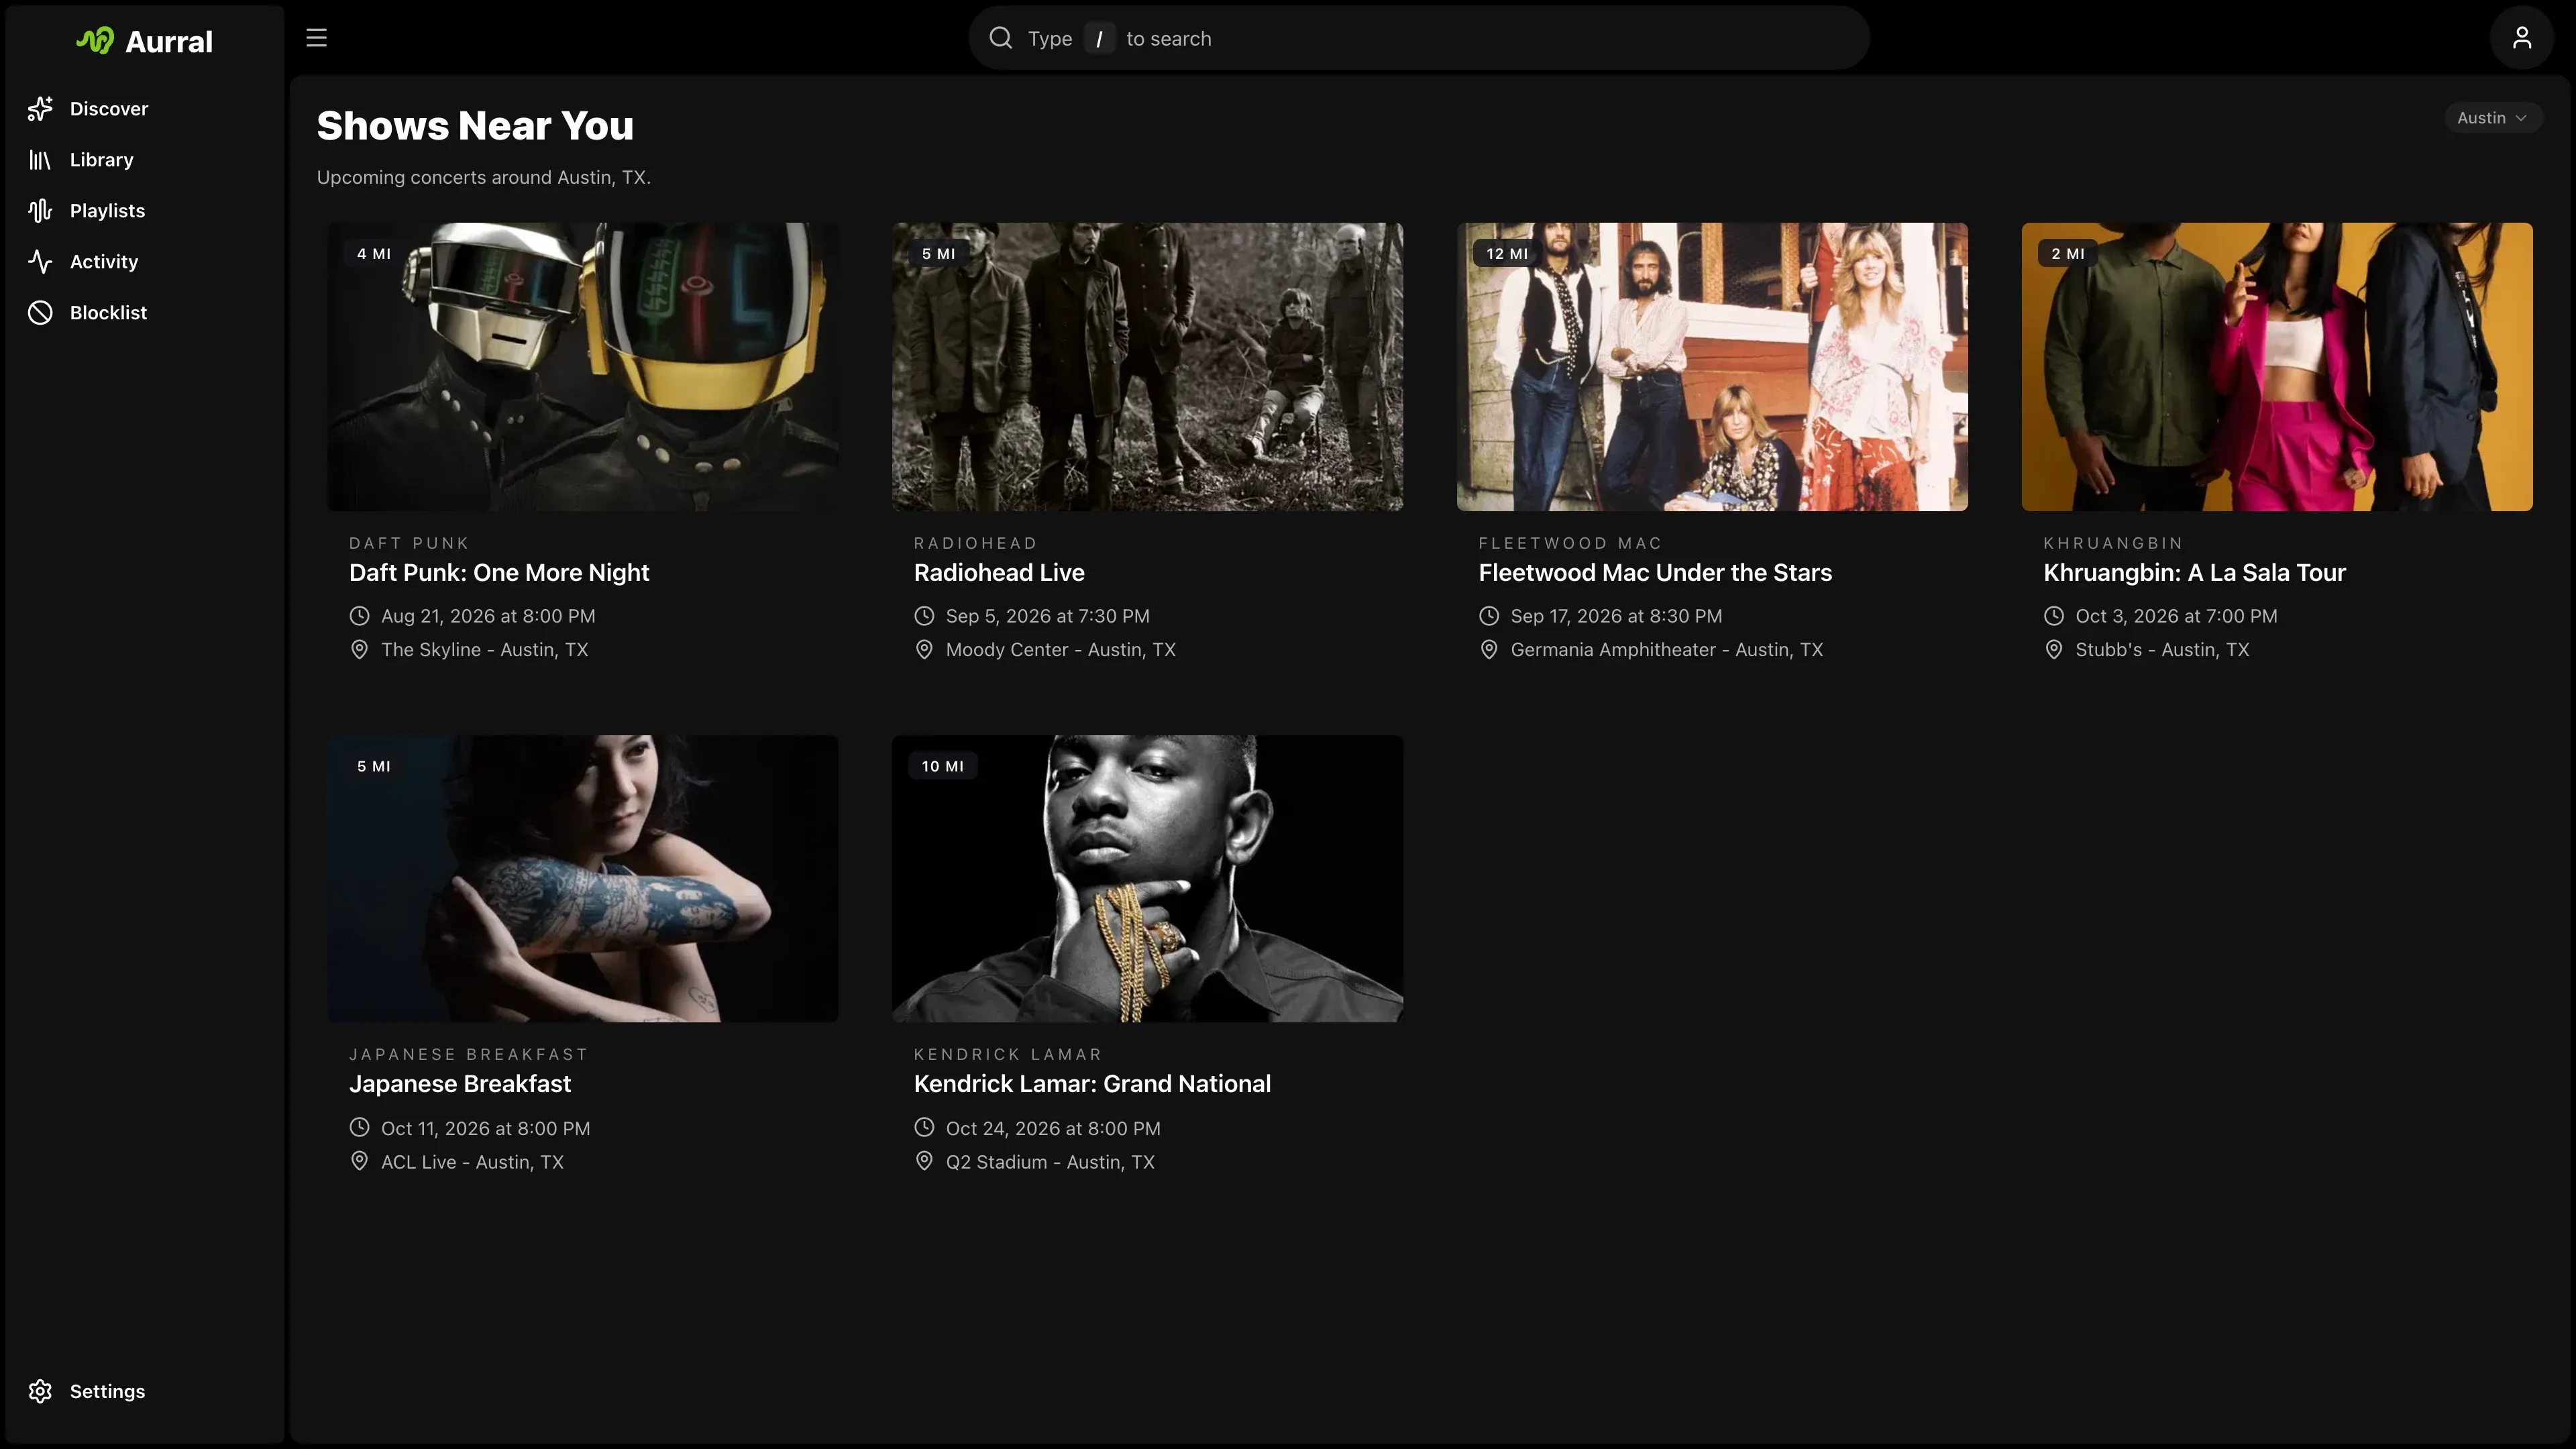Navigate to Playlists
Viewport: 2576px width, 1449px height.
[107, 211]
